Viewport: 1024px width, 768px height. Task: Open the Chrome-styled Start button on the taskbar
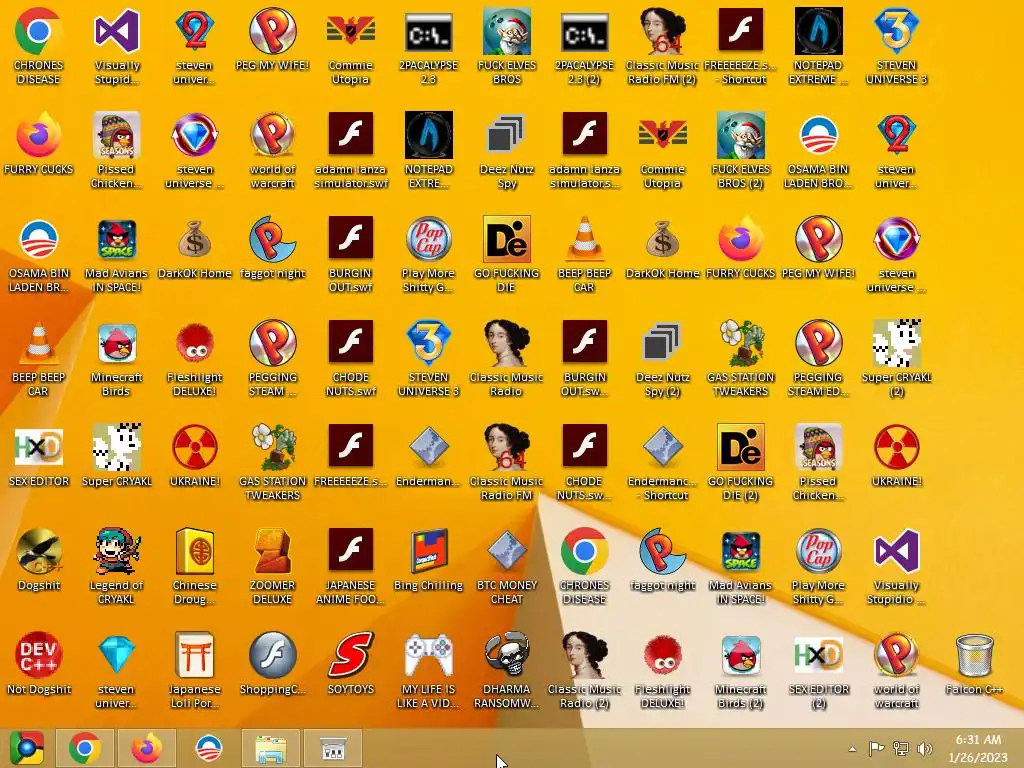point(26,748)
